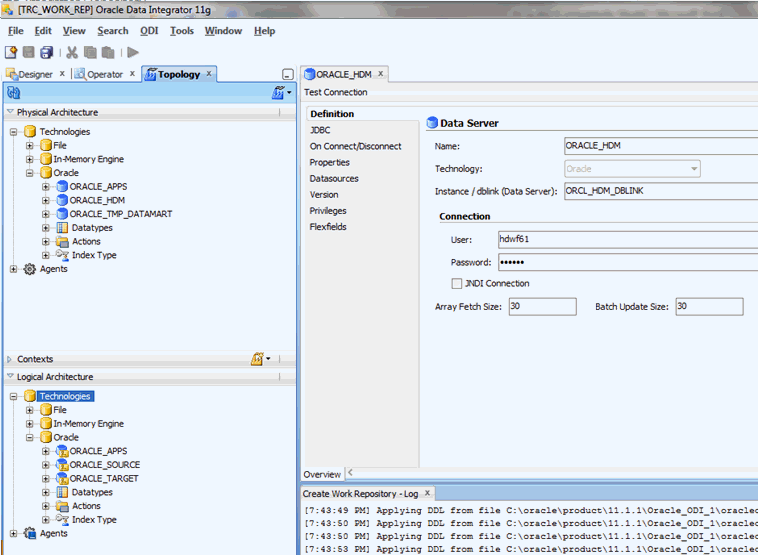Viewport: 758px width, 555px height.
Task: Click the Actions icon under Physical Architecture
Action: coord(62,241)
